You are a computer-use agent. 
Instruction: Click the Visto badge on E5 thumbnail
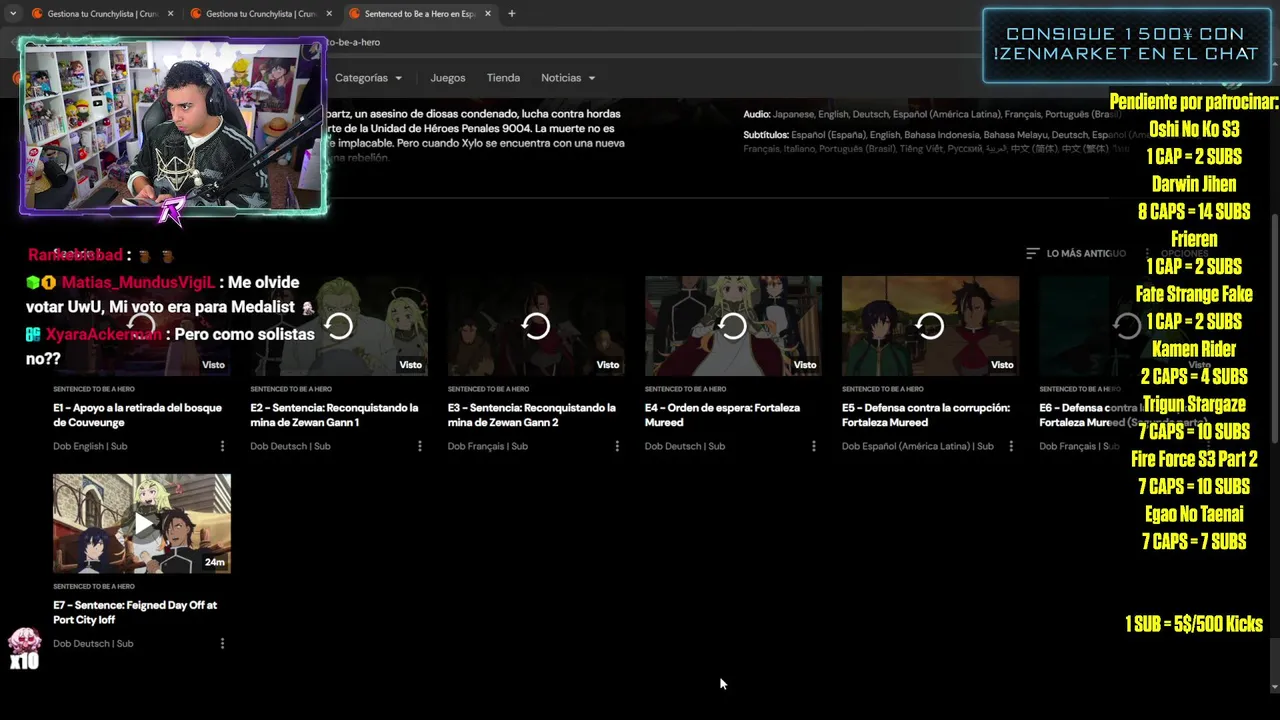click(1002, 365)
